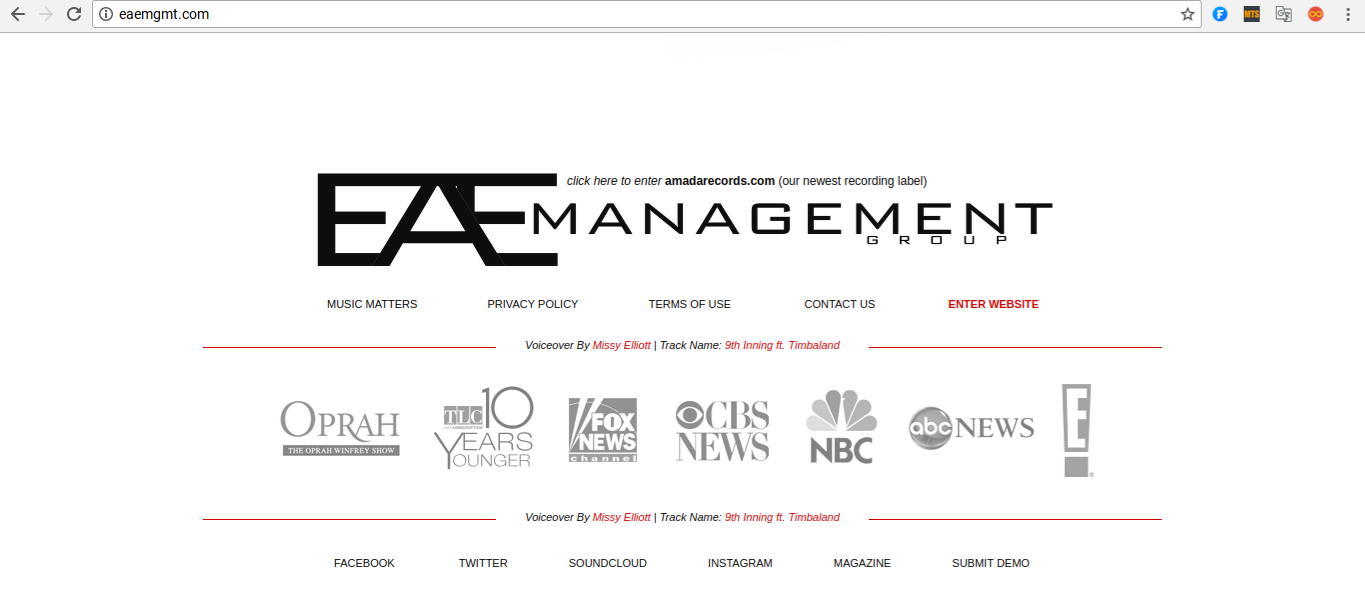Click the TLC 10 Years Younger logo
Screen dimensions: 1365x607
coord(484,428)
